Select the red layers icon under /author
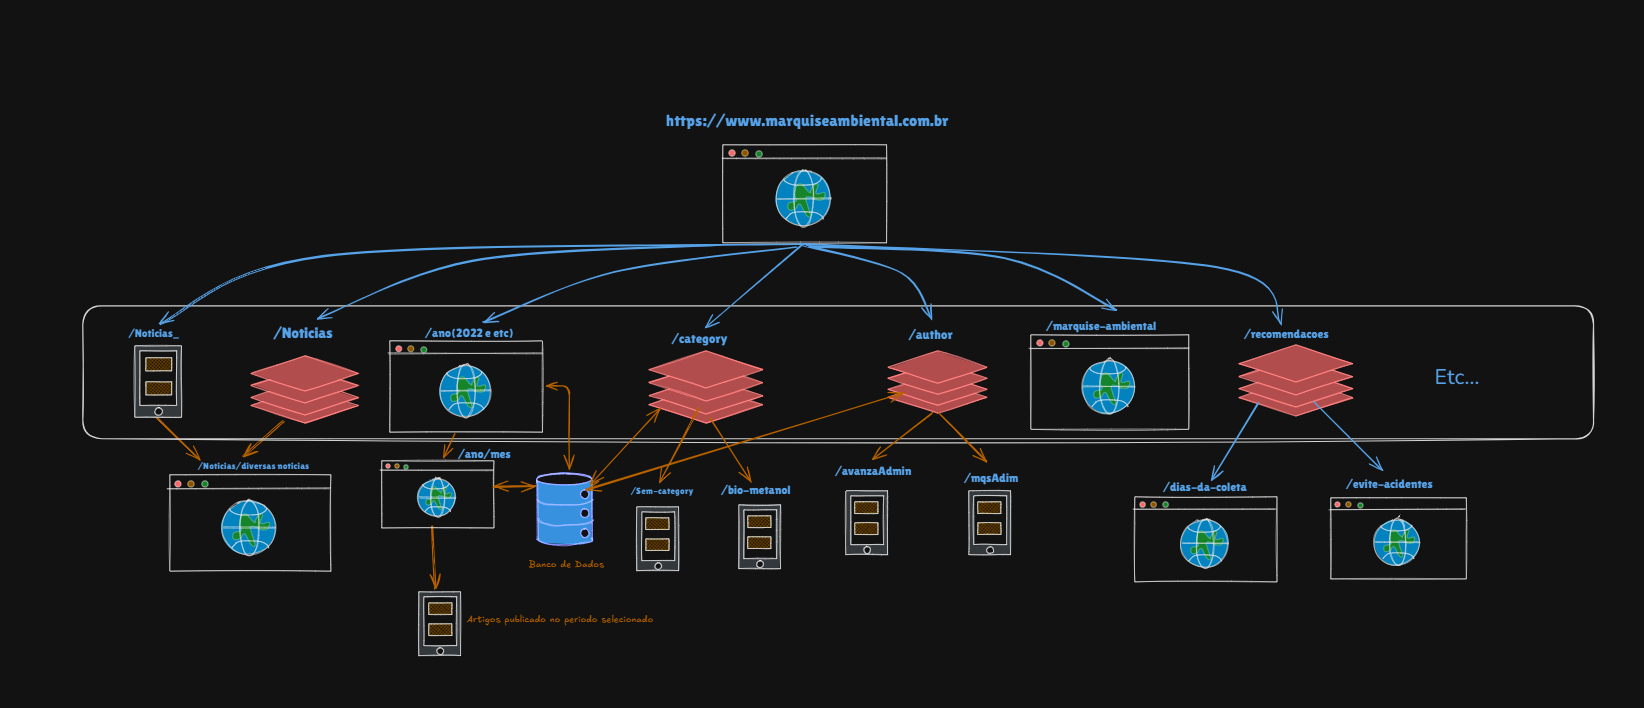This screenshot has height=708, width=1644. tap(937, 381)
